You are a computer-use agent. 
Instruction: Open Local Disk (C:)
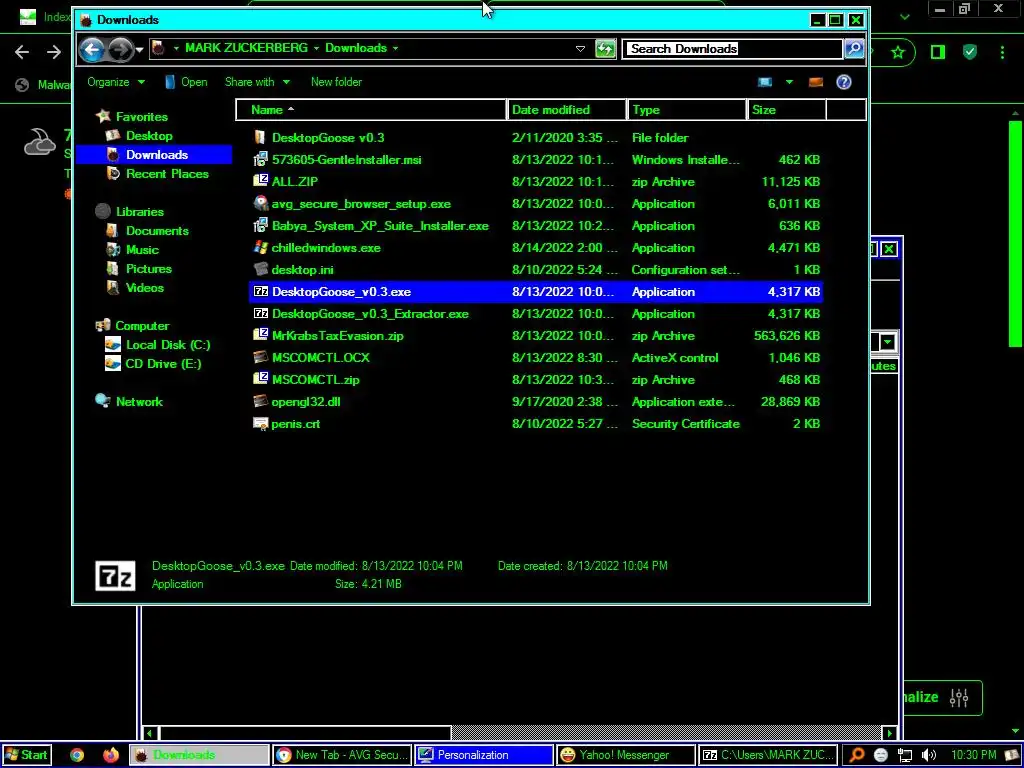coord(167,345)
